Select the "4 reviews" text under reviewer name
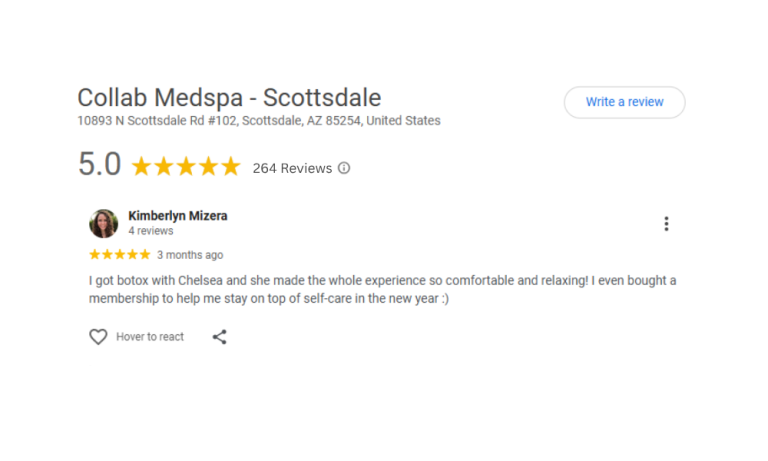Viewport: 768px width, 461px height. click(151, 231)
